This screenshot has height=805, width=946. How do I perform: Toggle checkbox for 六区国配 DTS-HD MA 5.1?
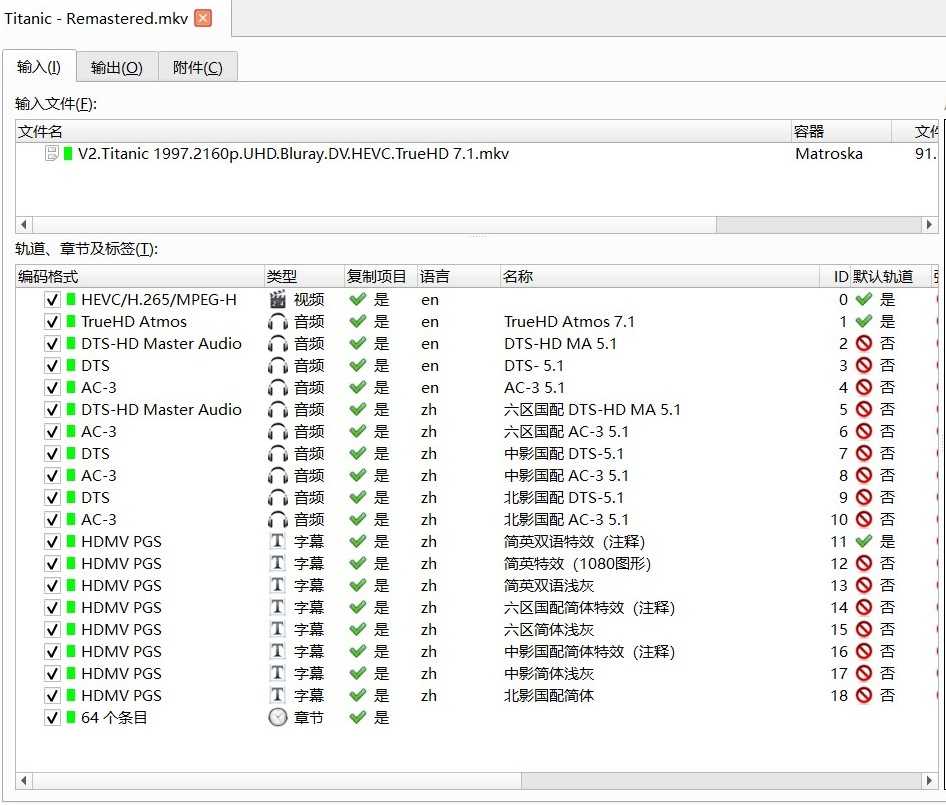(x=52, y=410)
